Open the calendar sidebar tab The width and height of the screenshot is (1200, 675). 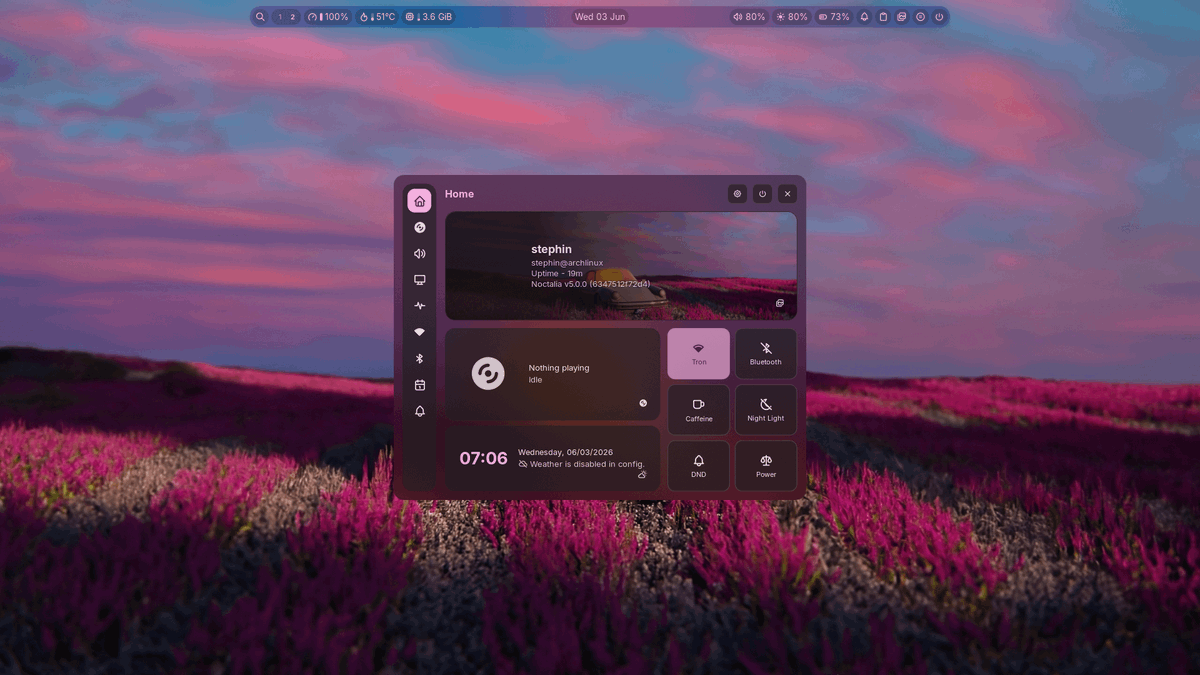pos(420,385)
